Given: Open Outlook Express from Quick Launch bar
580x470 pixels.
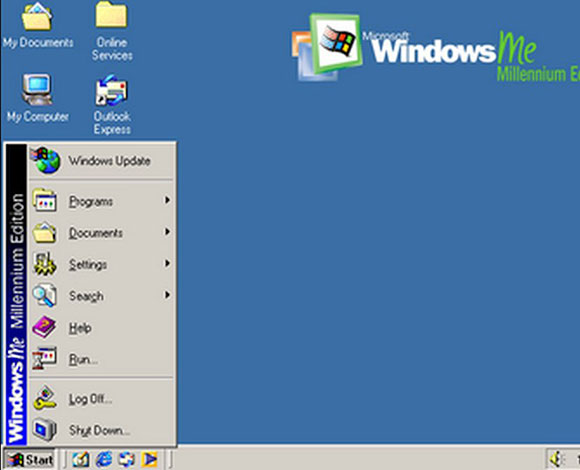Looking at the screenshot, I should tap(126, 459).
